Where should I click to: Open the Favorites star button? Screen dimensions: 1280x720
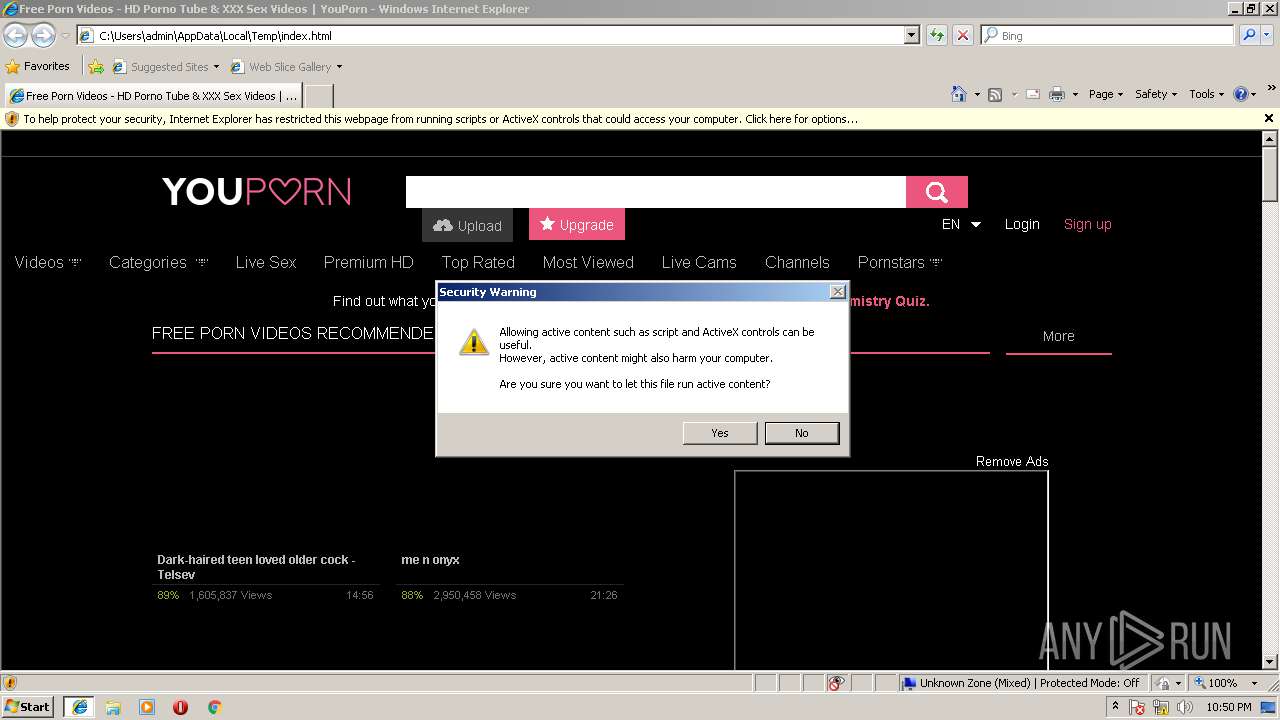click(x=38, y=67)
